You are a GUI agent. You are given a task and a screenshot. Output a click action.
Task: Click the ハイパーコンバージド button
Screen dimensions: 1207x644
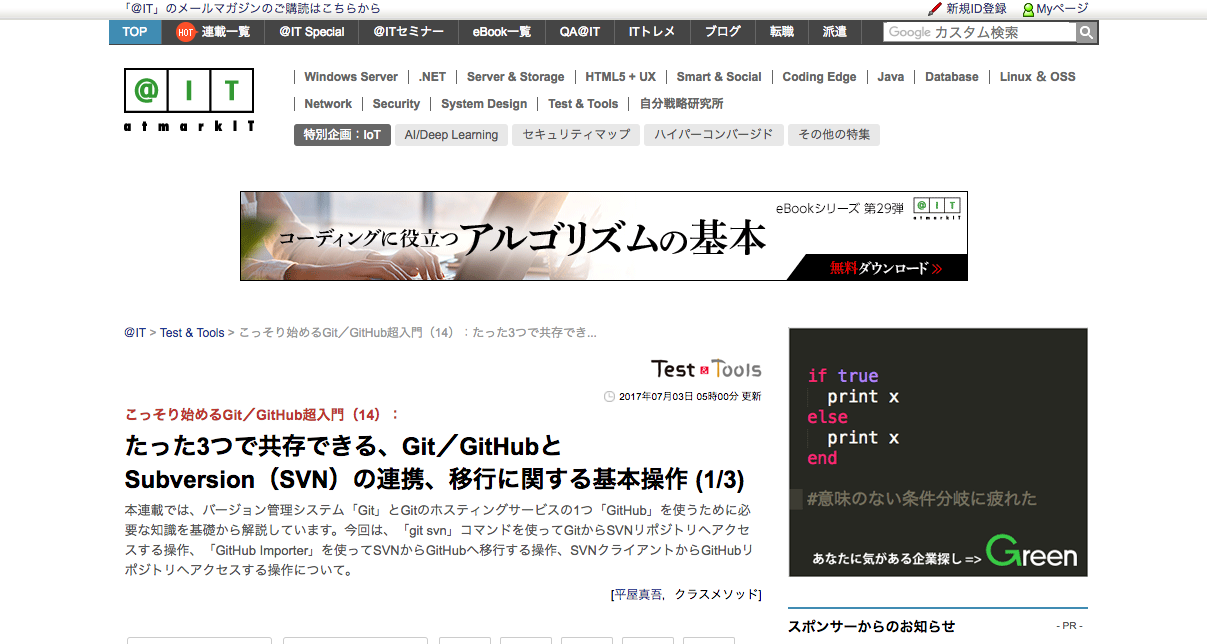[x=713, y=135]
